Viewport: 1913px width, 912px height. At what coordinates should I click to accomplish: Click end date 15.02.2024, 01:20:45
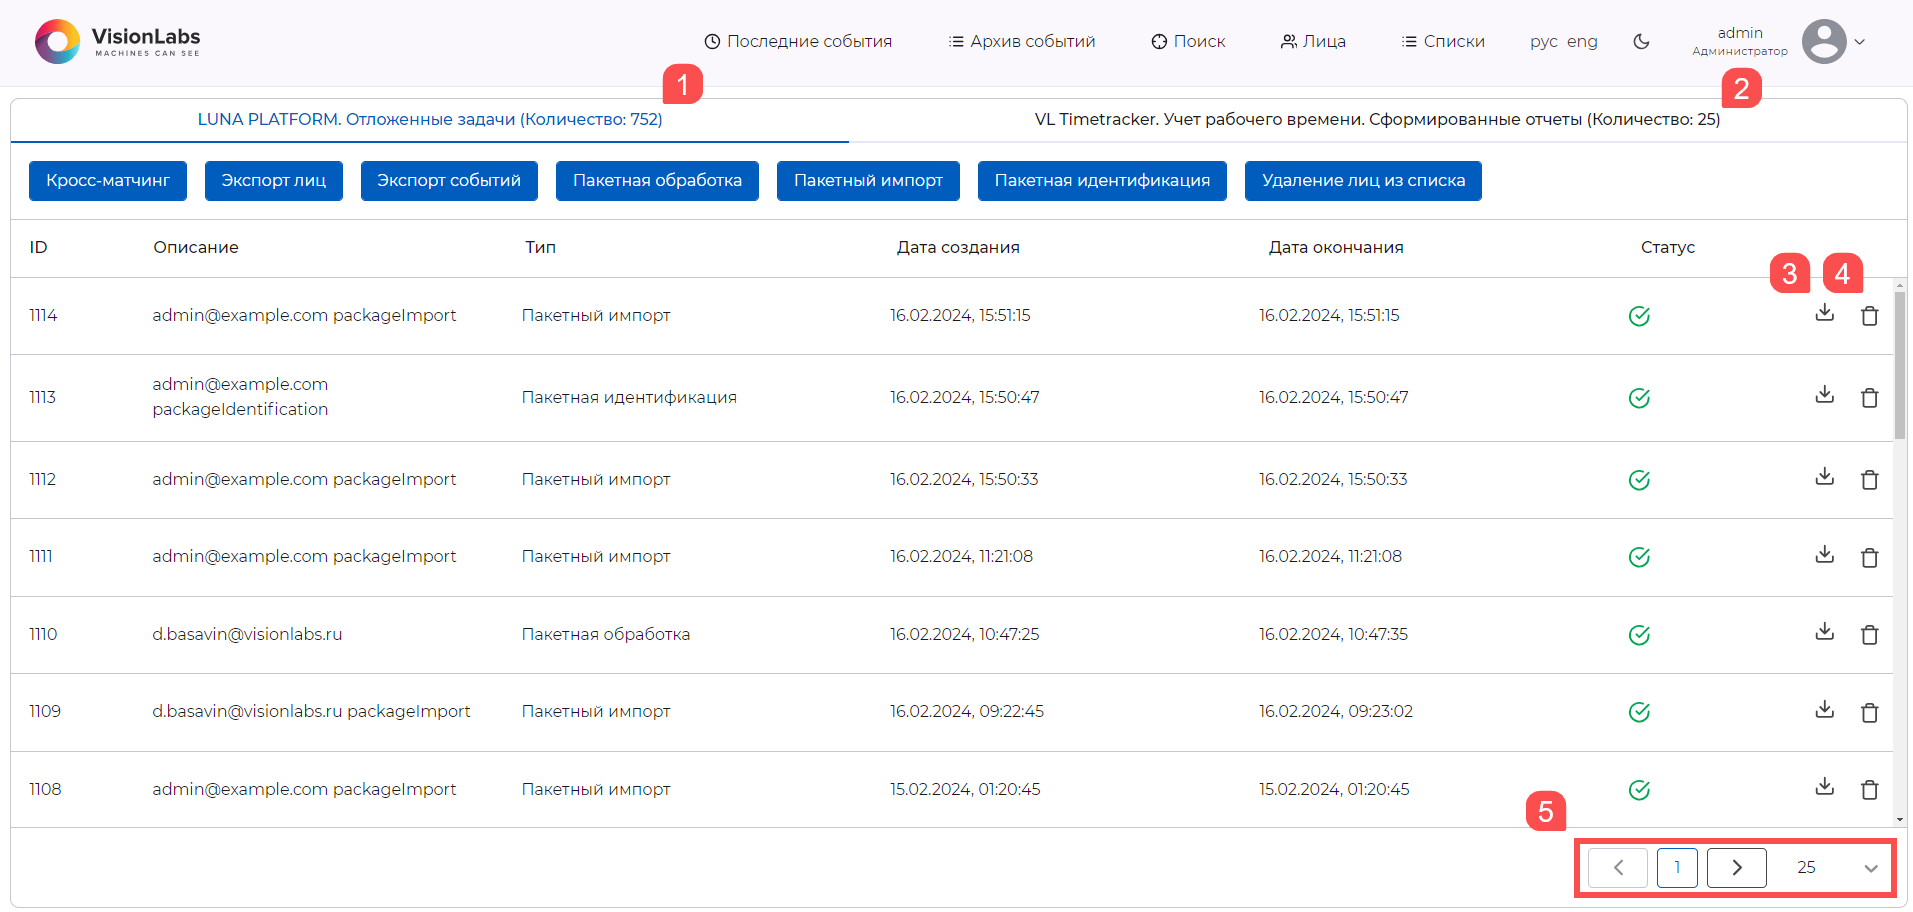[x=1334, y=790]
